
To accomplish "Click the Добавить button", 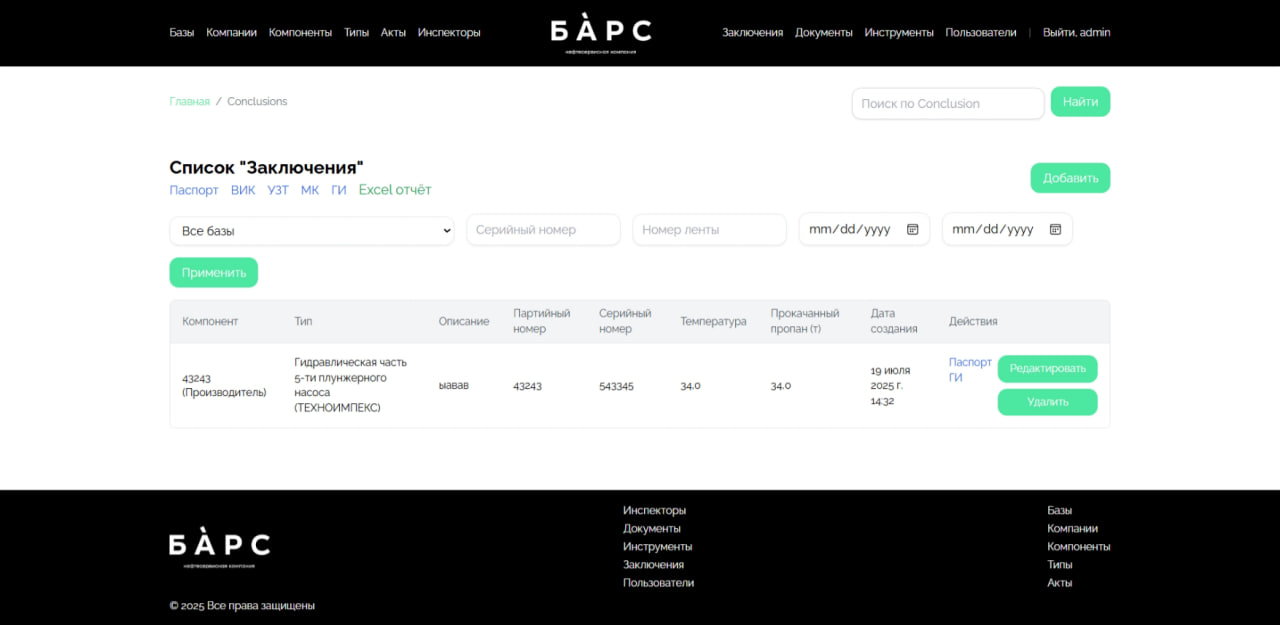I will tap(1070, 178).
